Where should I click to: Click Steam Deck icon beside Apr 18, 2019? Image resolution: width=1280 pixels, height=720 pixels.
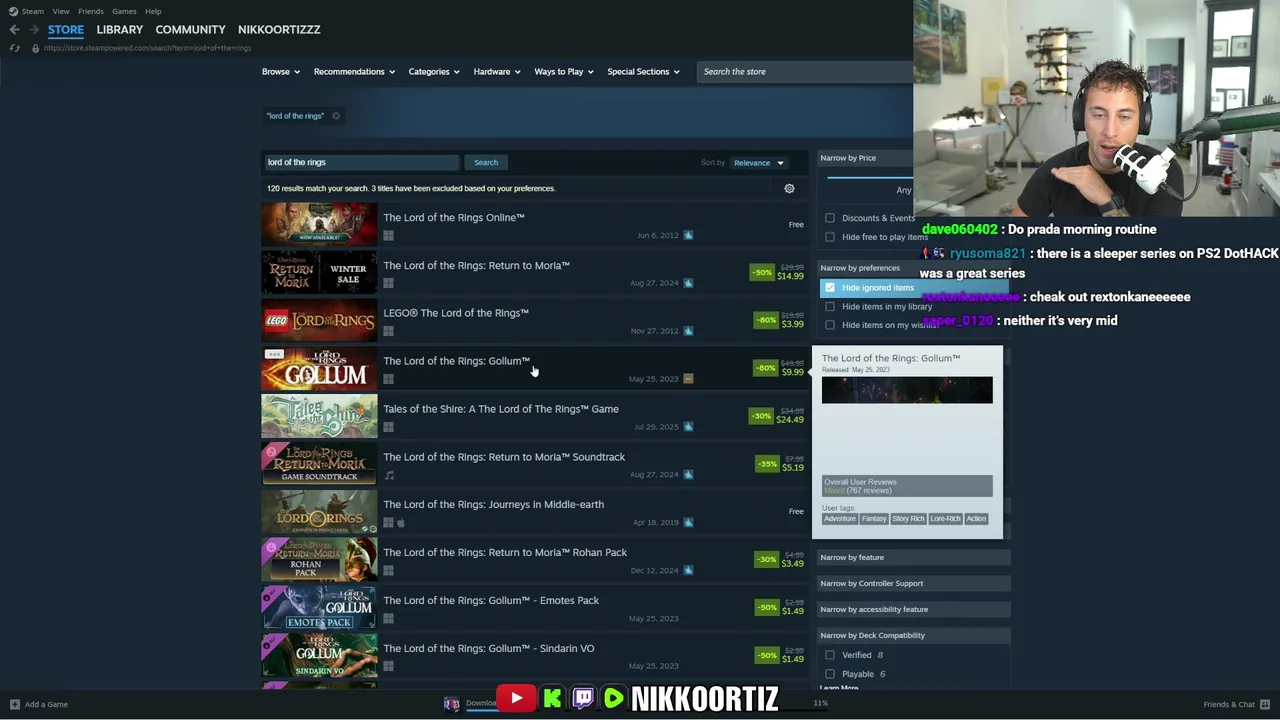coord(688,522)
